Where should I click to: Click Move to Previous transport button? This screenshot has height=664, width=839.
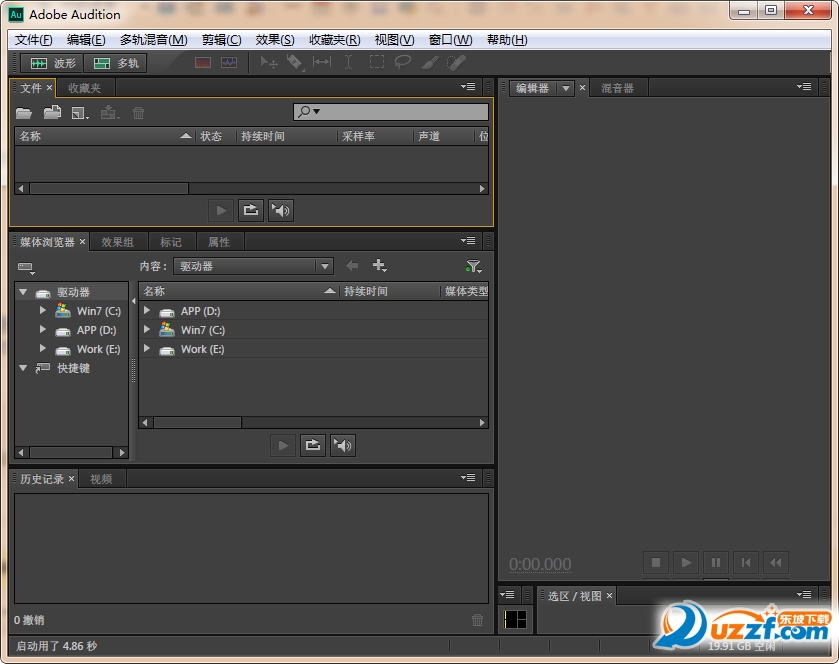coord(746,562)
